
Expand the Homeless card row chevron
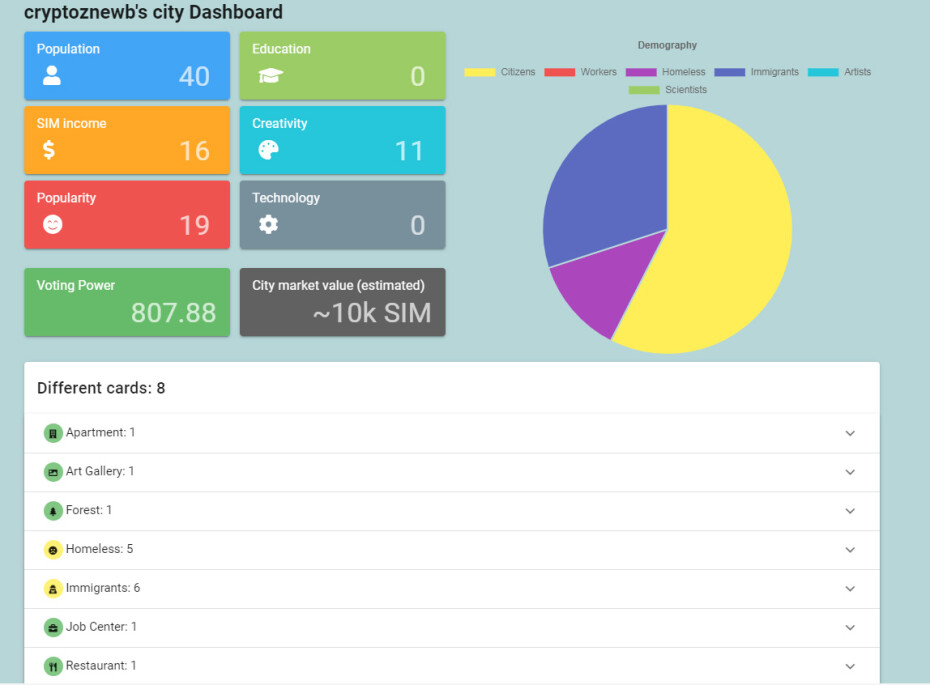point(850,550)
